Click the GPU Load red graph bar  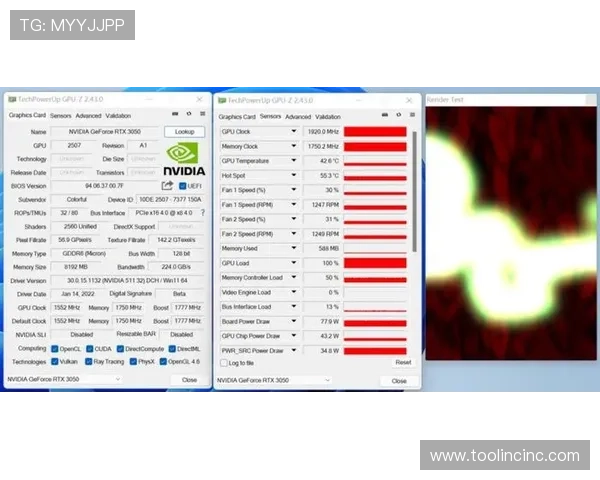point(375,263)
